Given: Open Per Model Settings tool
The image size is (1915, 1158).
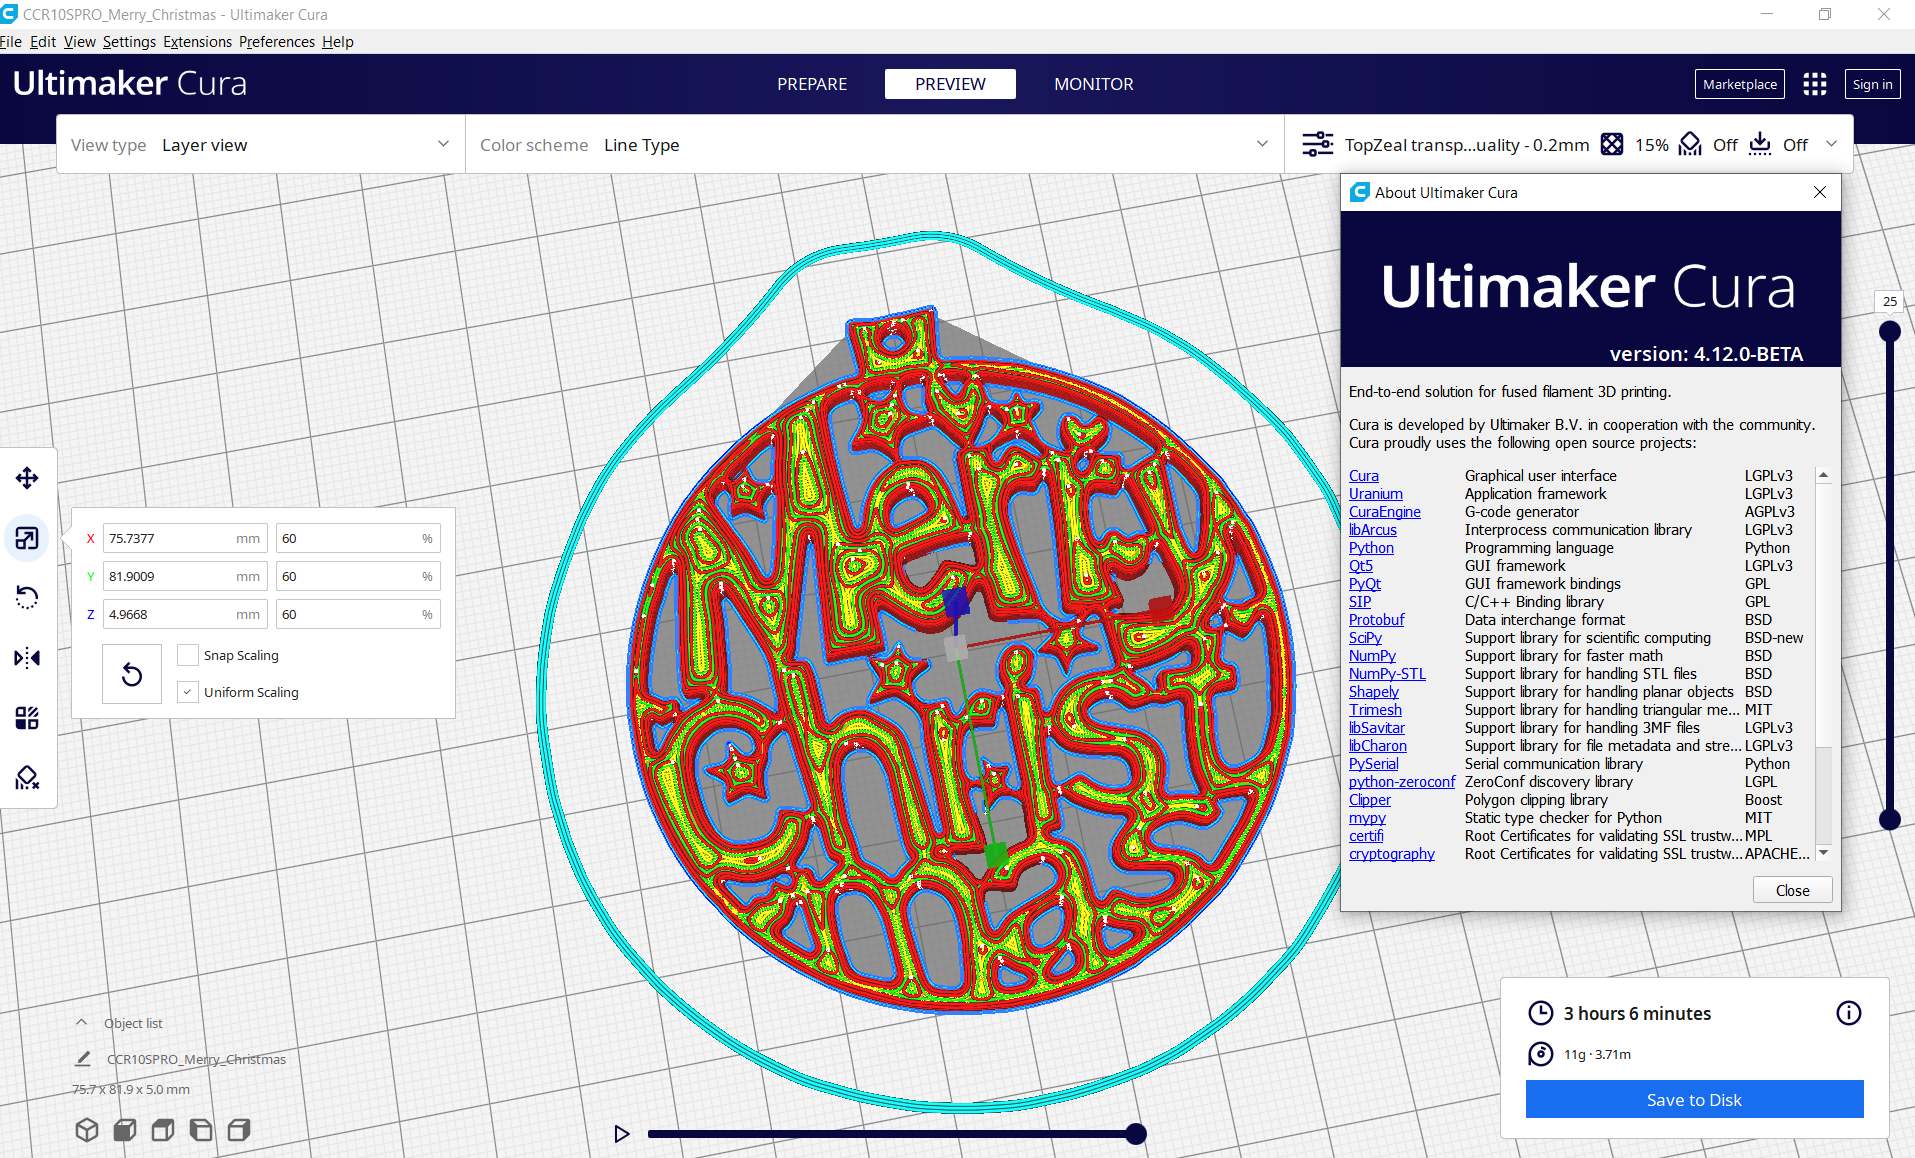Looking at the screenshot, I should point(27,718).
